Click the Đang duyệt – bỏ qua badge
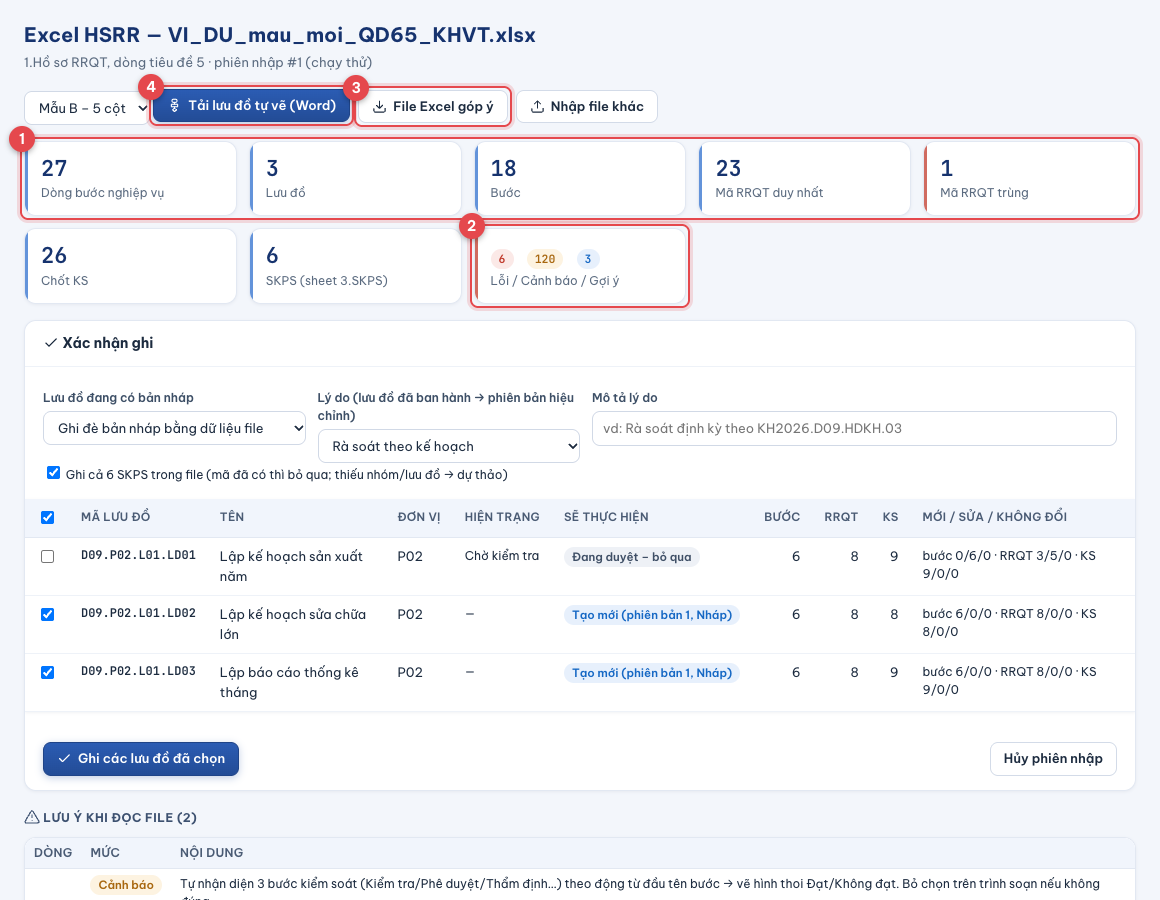Viewport: 1160px width, 900px height. point(632,557)
